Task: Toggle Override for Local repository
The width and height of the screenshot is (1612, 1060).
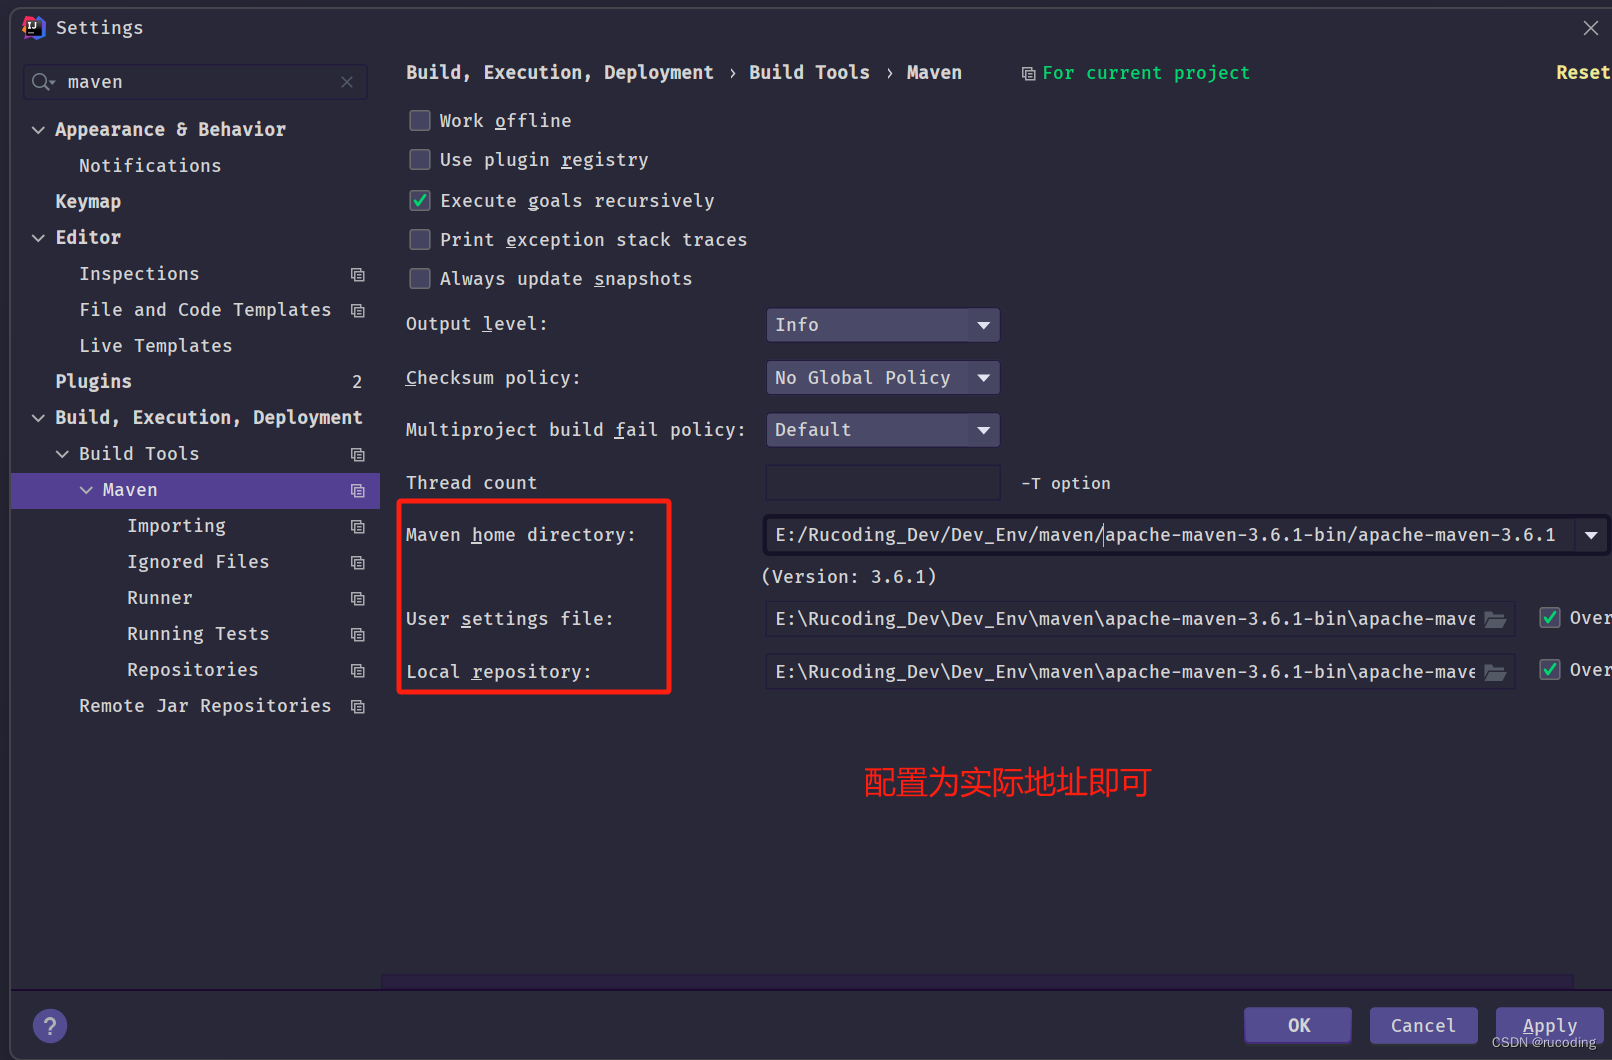Action: pos(1550,669)
